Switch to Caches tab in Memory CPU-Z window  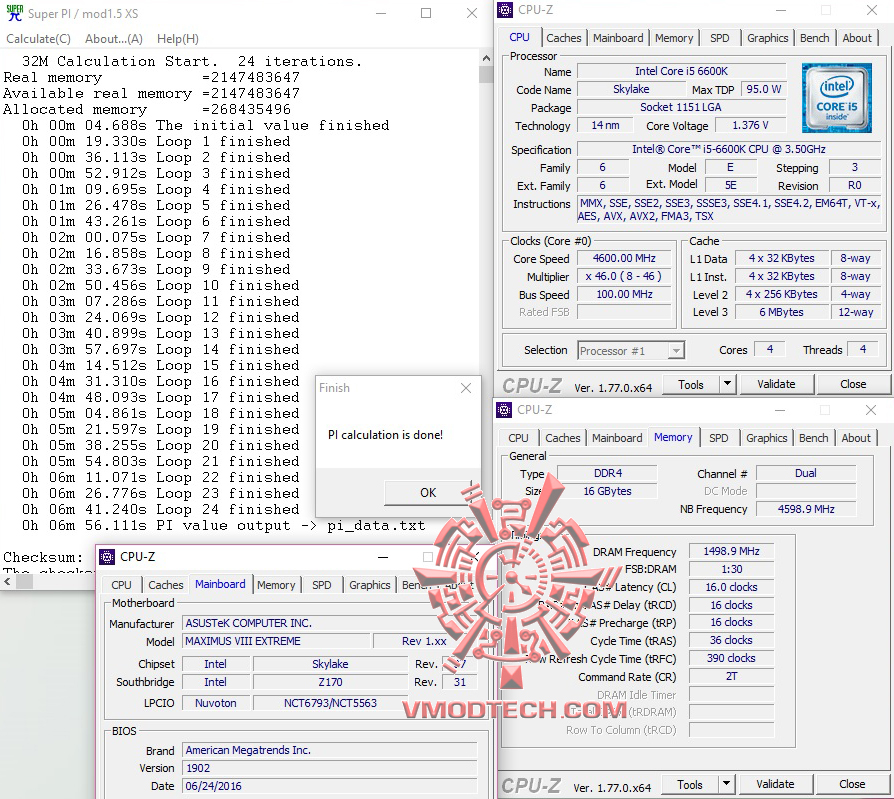point(562,438)
